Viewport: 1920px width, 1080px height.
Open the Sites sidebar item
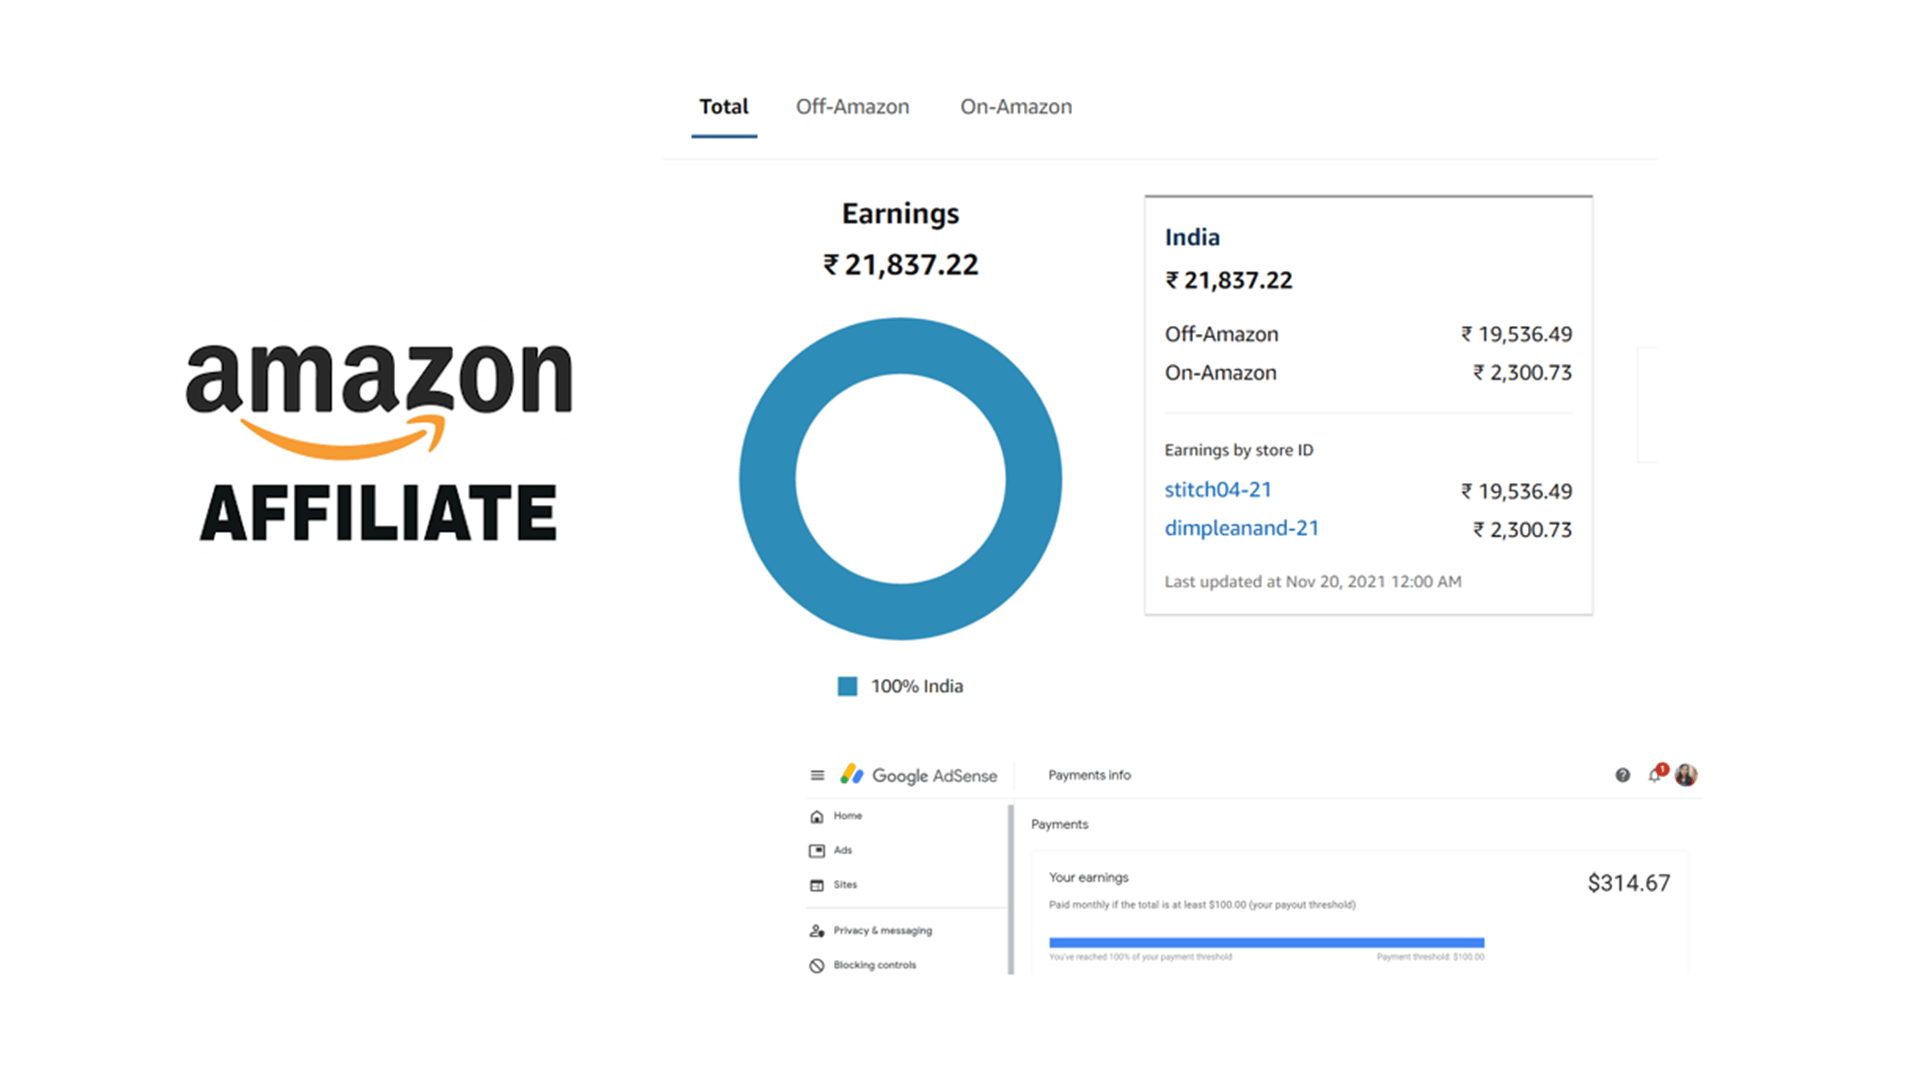(x=844, y=885)
